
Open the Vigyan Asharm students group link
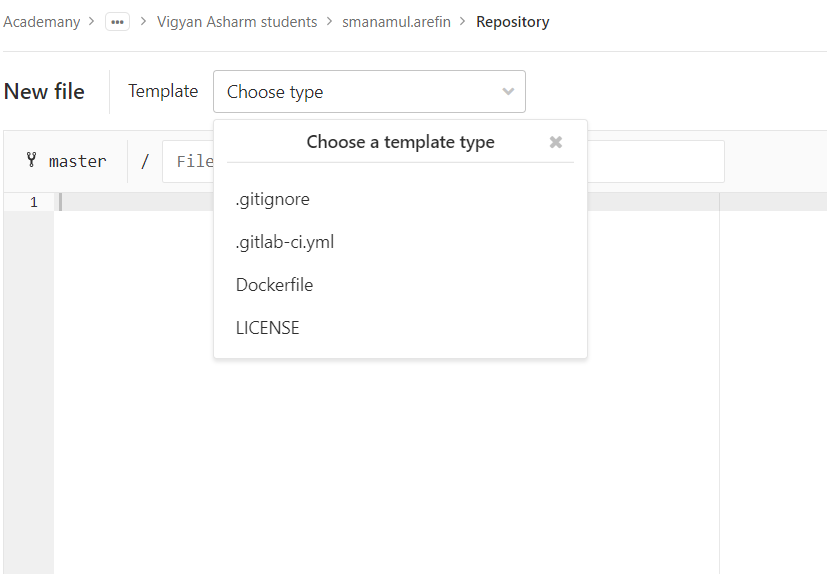237,22
